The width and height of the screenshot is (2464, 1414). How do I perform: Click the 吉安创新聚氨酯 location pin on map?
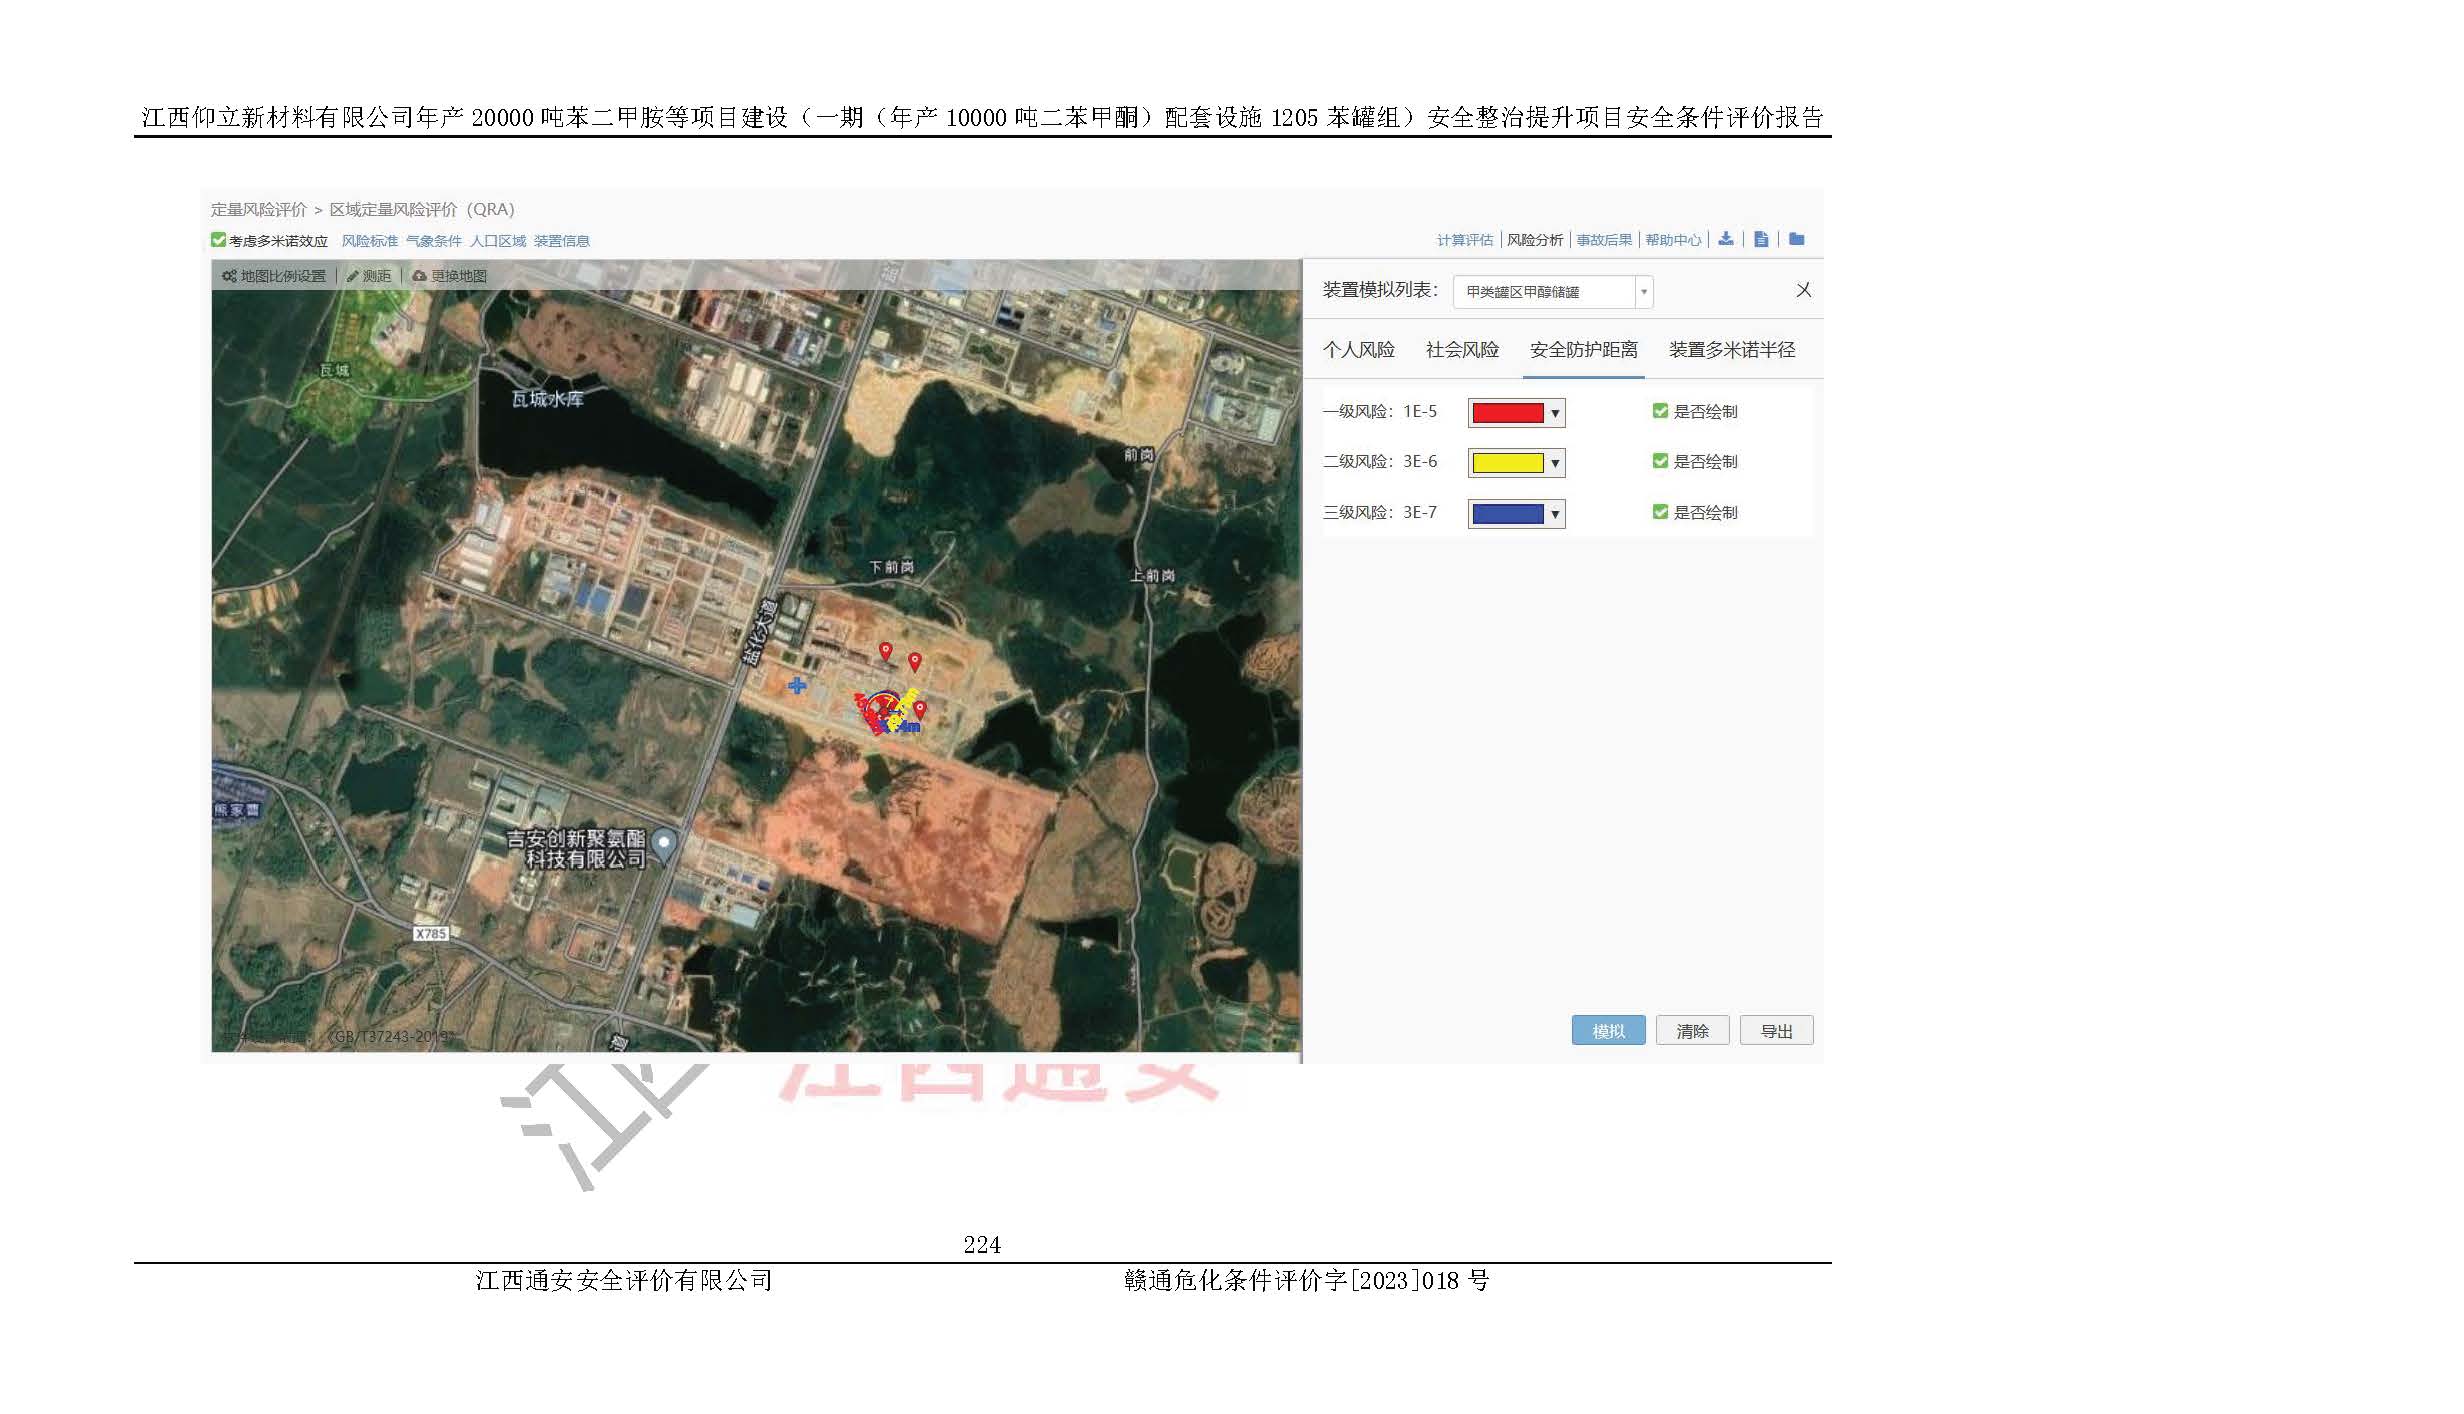tap(663, 844)
